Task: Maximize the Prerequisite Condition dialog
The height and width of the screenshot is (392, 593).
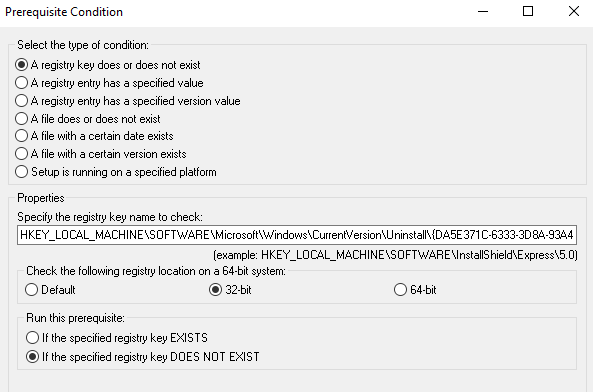Action: [x=528, y=12]
